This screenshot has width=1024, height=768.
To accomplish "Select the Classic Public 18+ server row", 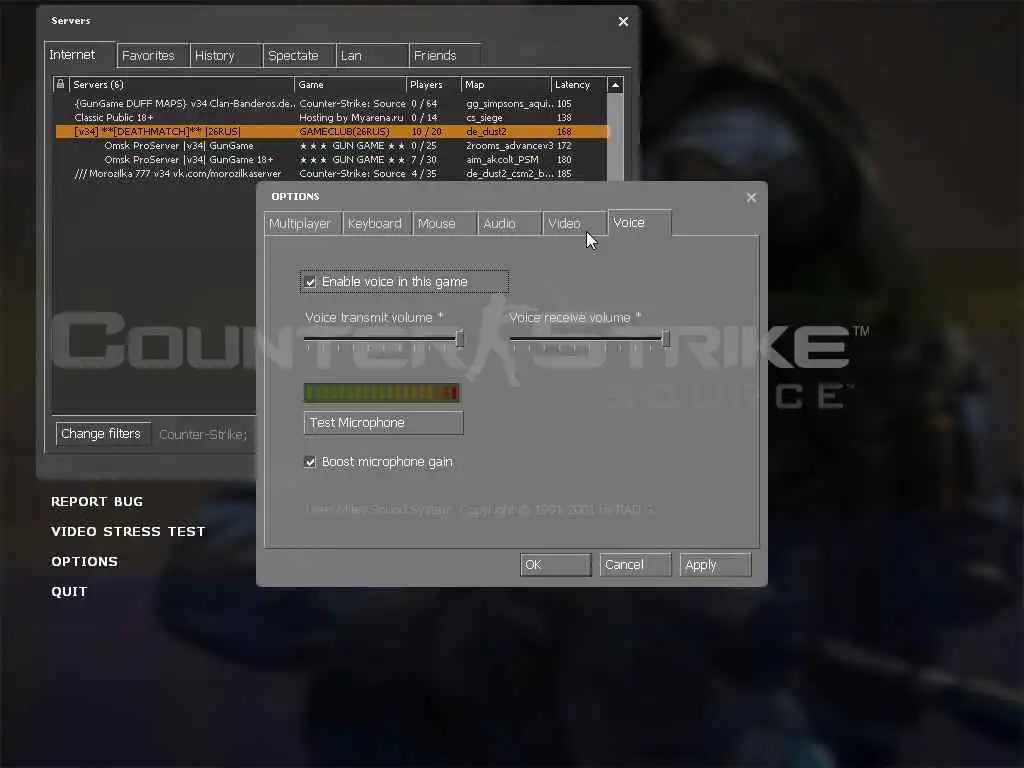I will click(331, 118).
